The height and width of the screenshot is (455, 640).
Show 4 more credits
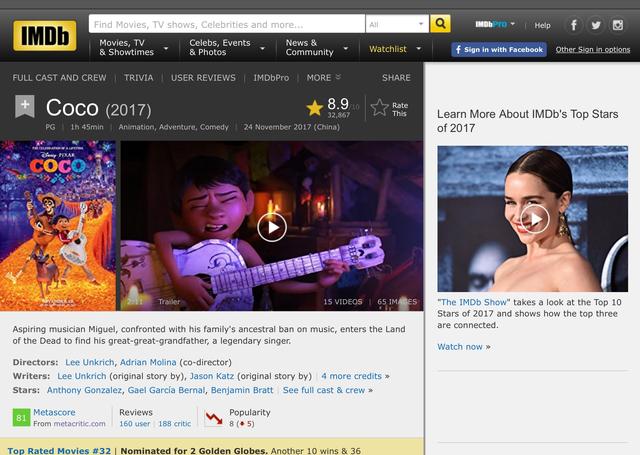click(351, 376)
